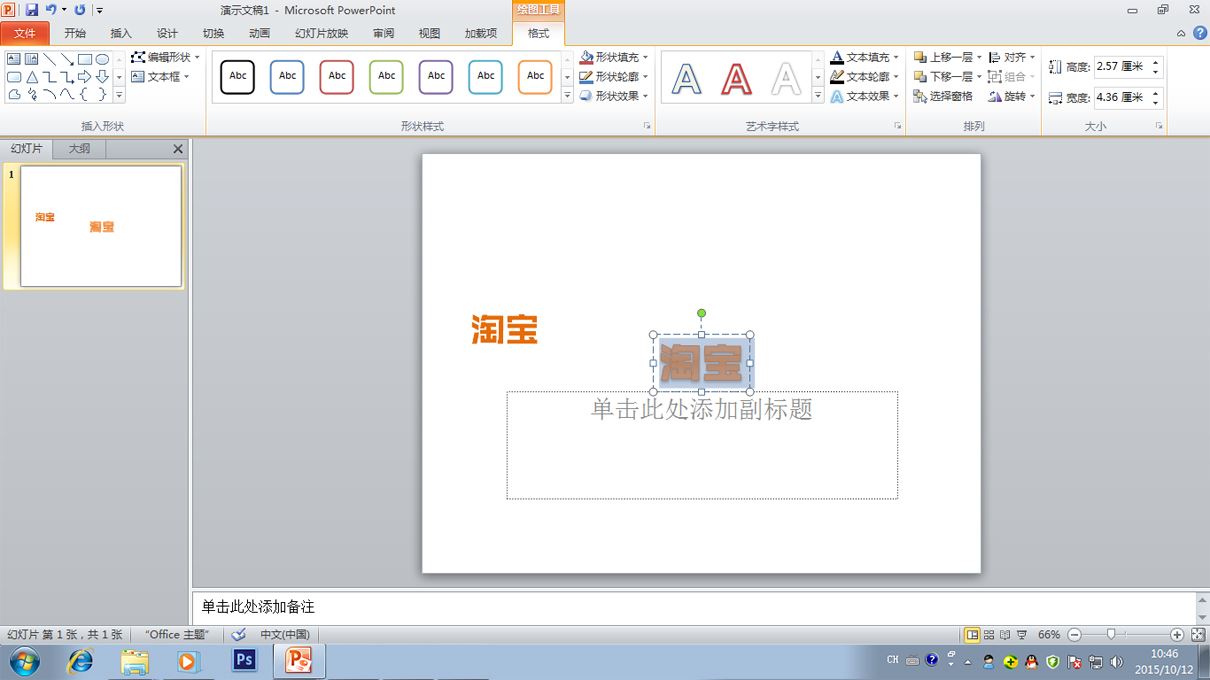The height and width of the screenshot is (680, 1210).
Task: Start slide show from status bar
Action: 1022,635
